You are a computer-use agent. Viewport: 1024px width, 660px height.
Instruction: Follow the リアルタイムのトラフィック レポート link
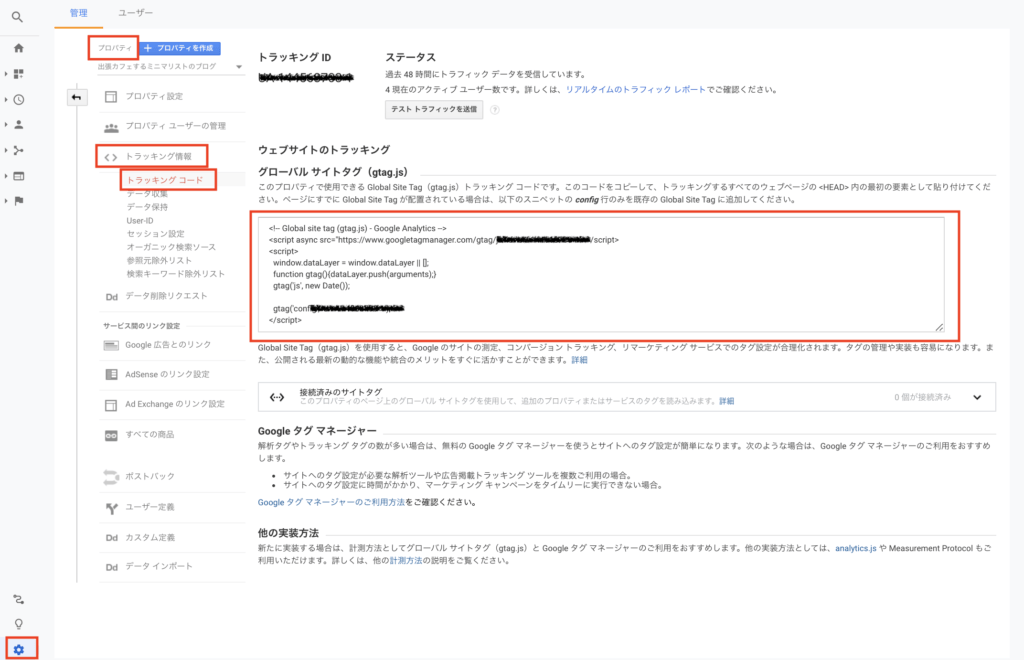coord(635,90)
